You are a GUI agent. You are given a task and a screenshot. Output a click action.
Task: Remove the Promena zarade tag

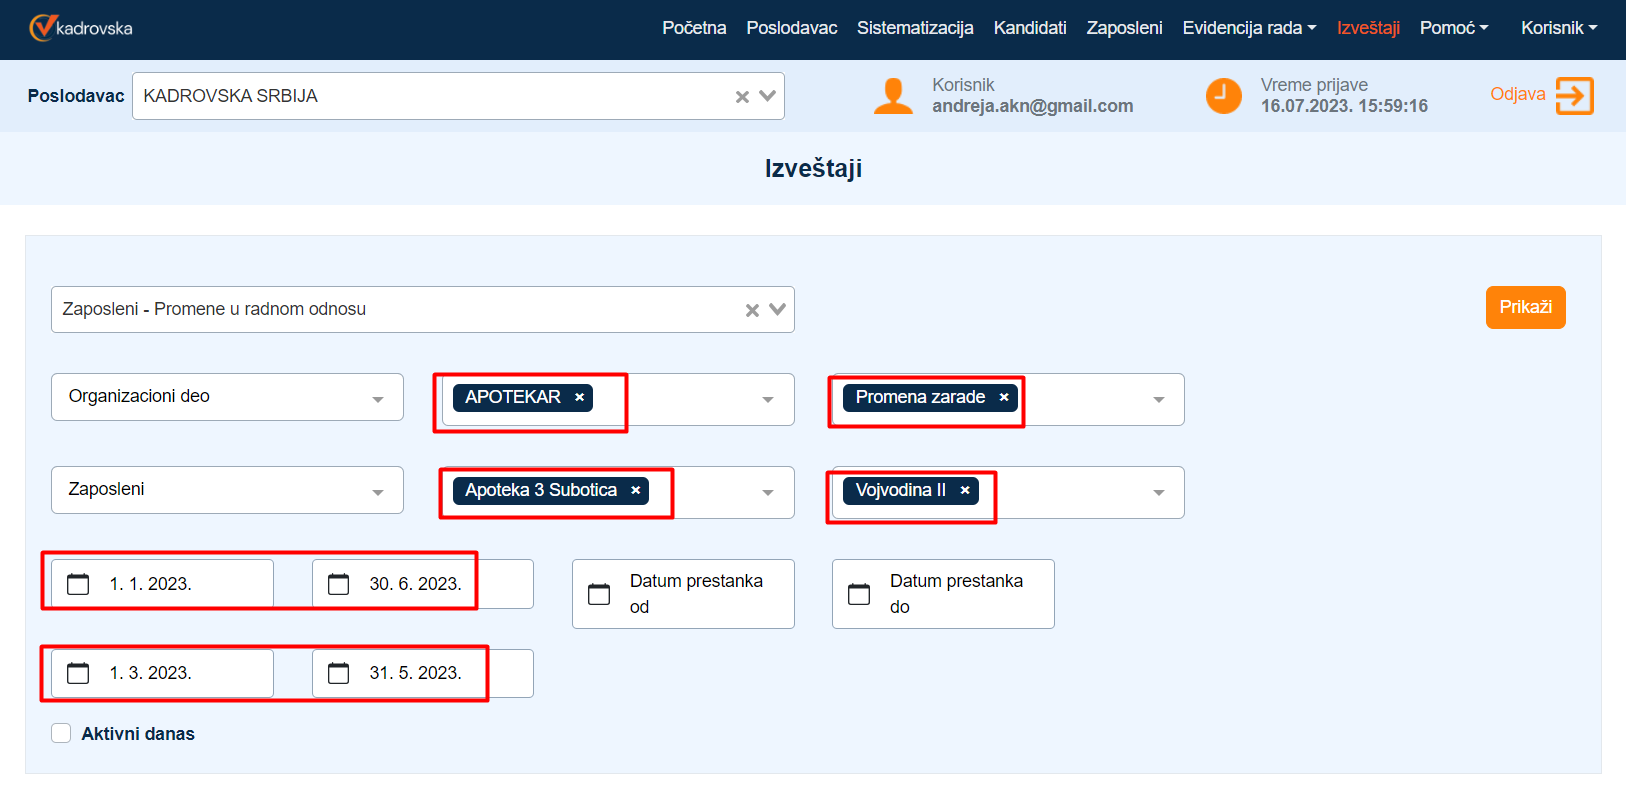[1004, 398]
